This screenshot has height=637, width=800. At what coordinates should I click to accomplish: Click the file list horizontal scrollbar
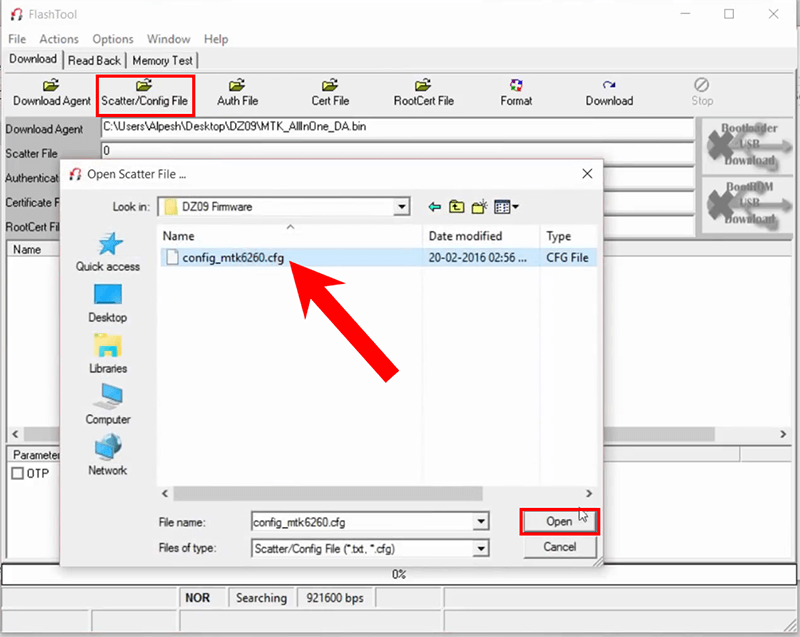pos(328,493)
